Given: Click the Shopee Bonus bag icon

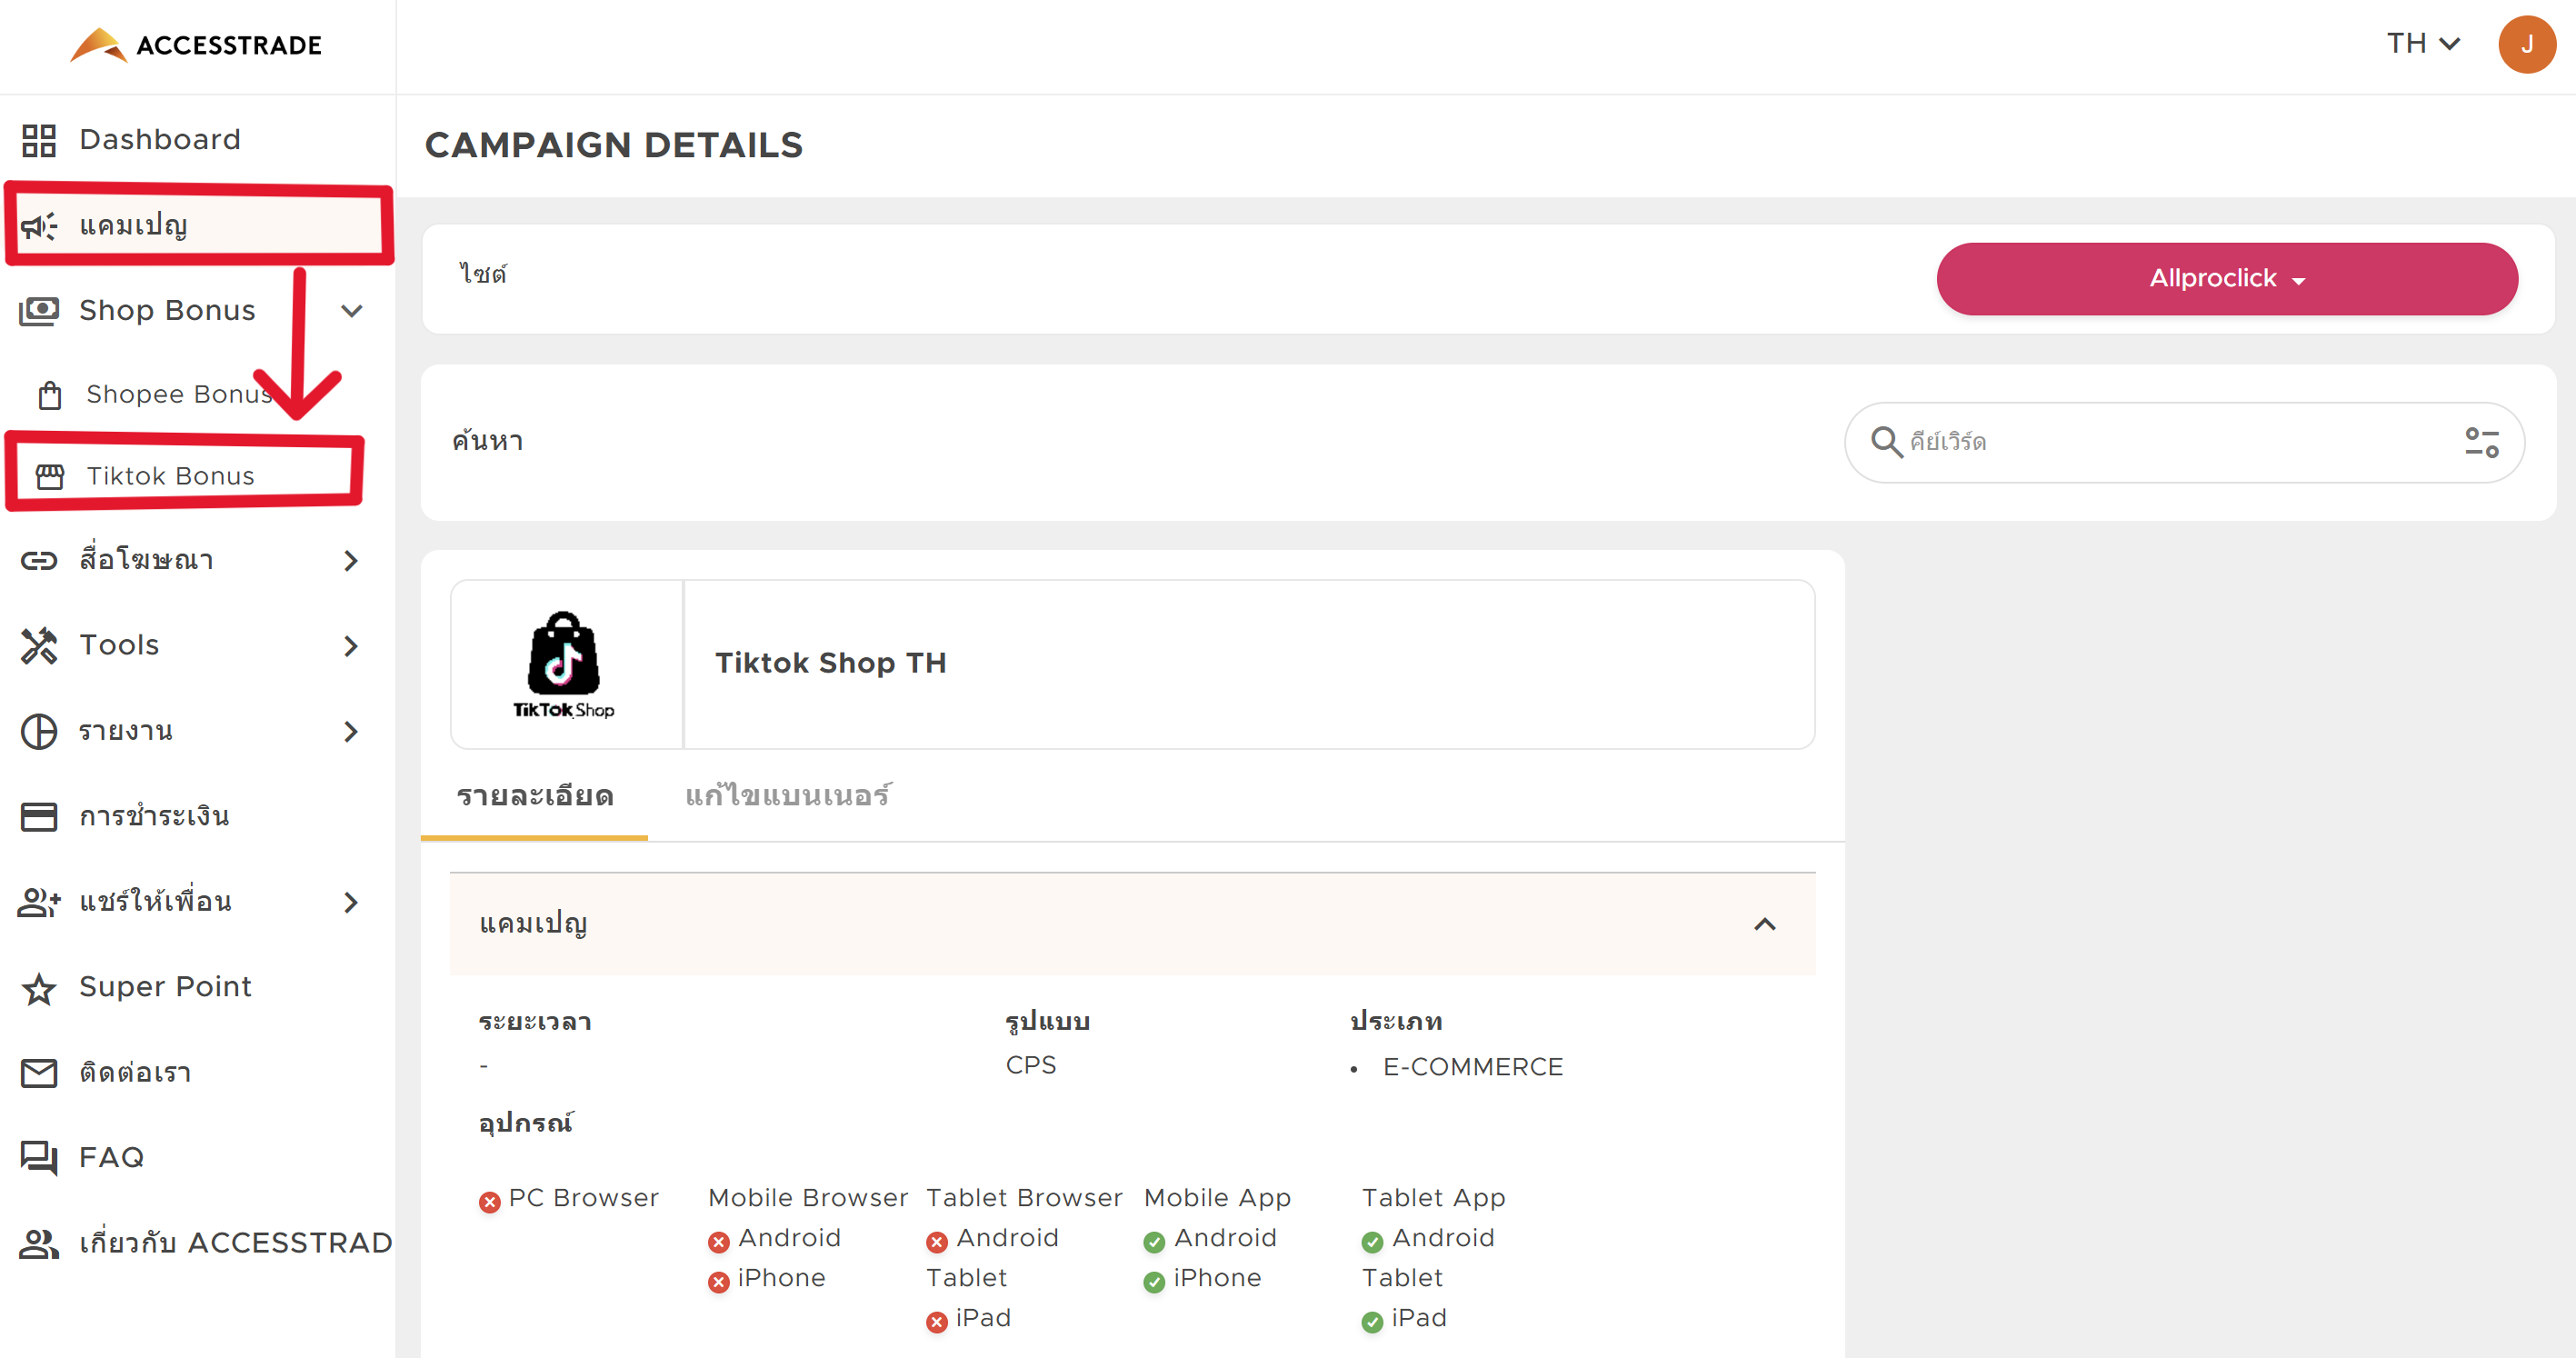Looking at the screenshot, I should [50, 395].
